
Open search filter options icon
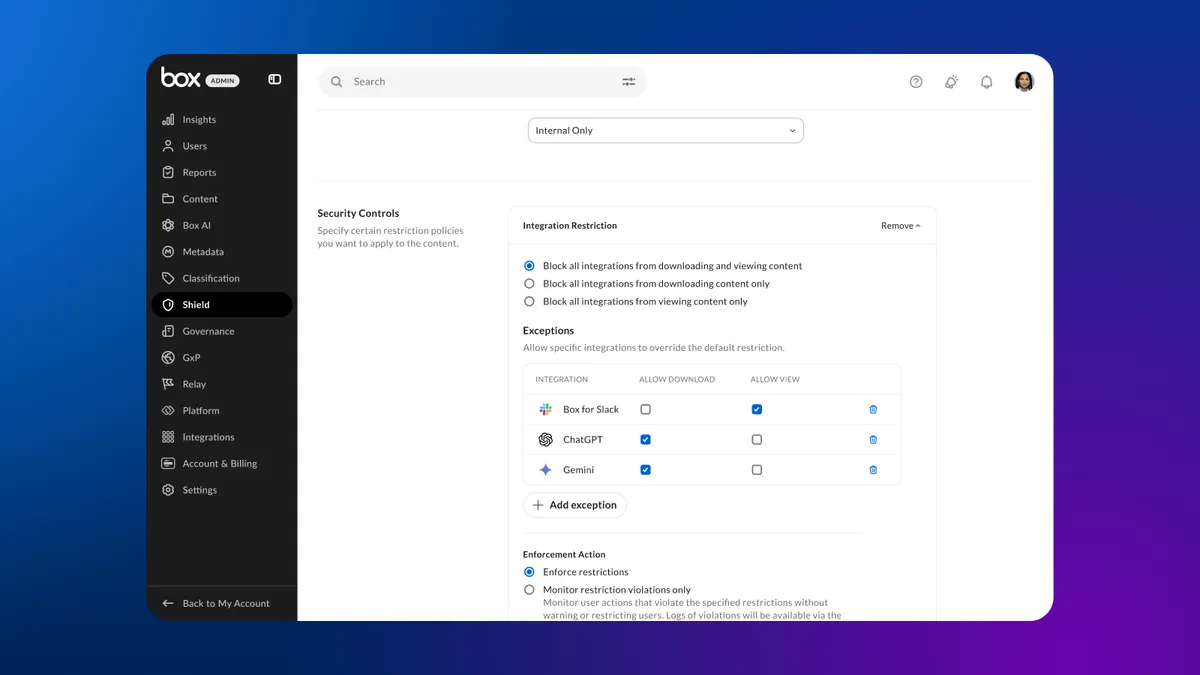629,82
